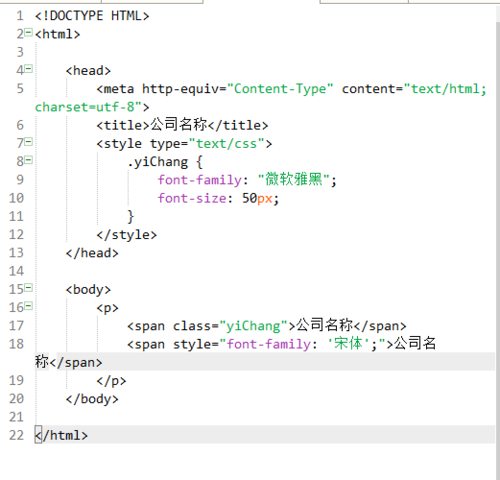Click line number 14 in the gutter
The width and height of the screenshot is (500, 480).
[17, 271]
